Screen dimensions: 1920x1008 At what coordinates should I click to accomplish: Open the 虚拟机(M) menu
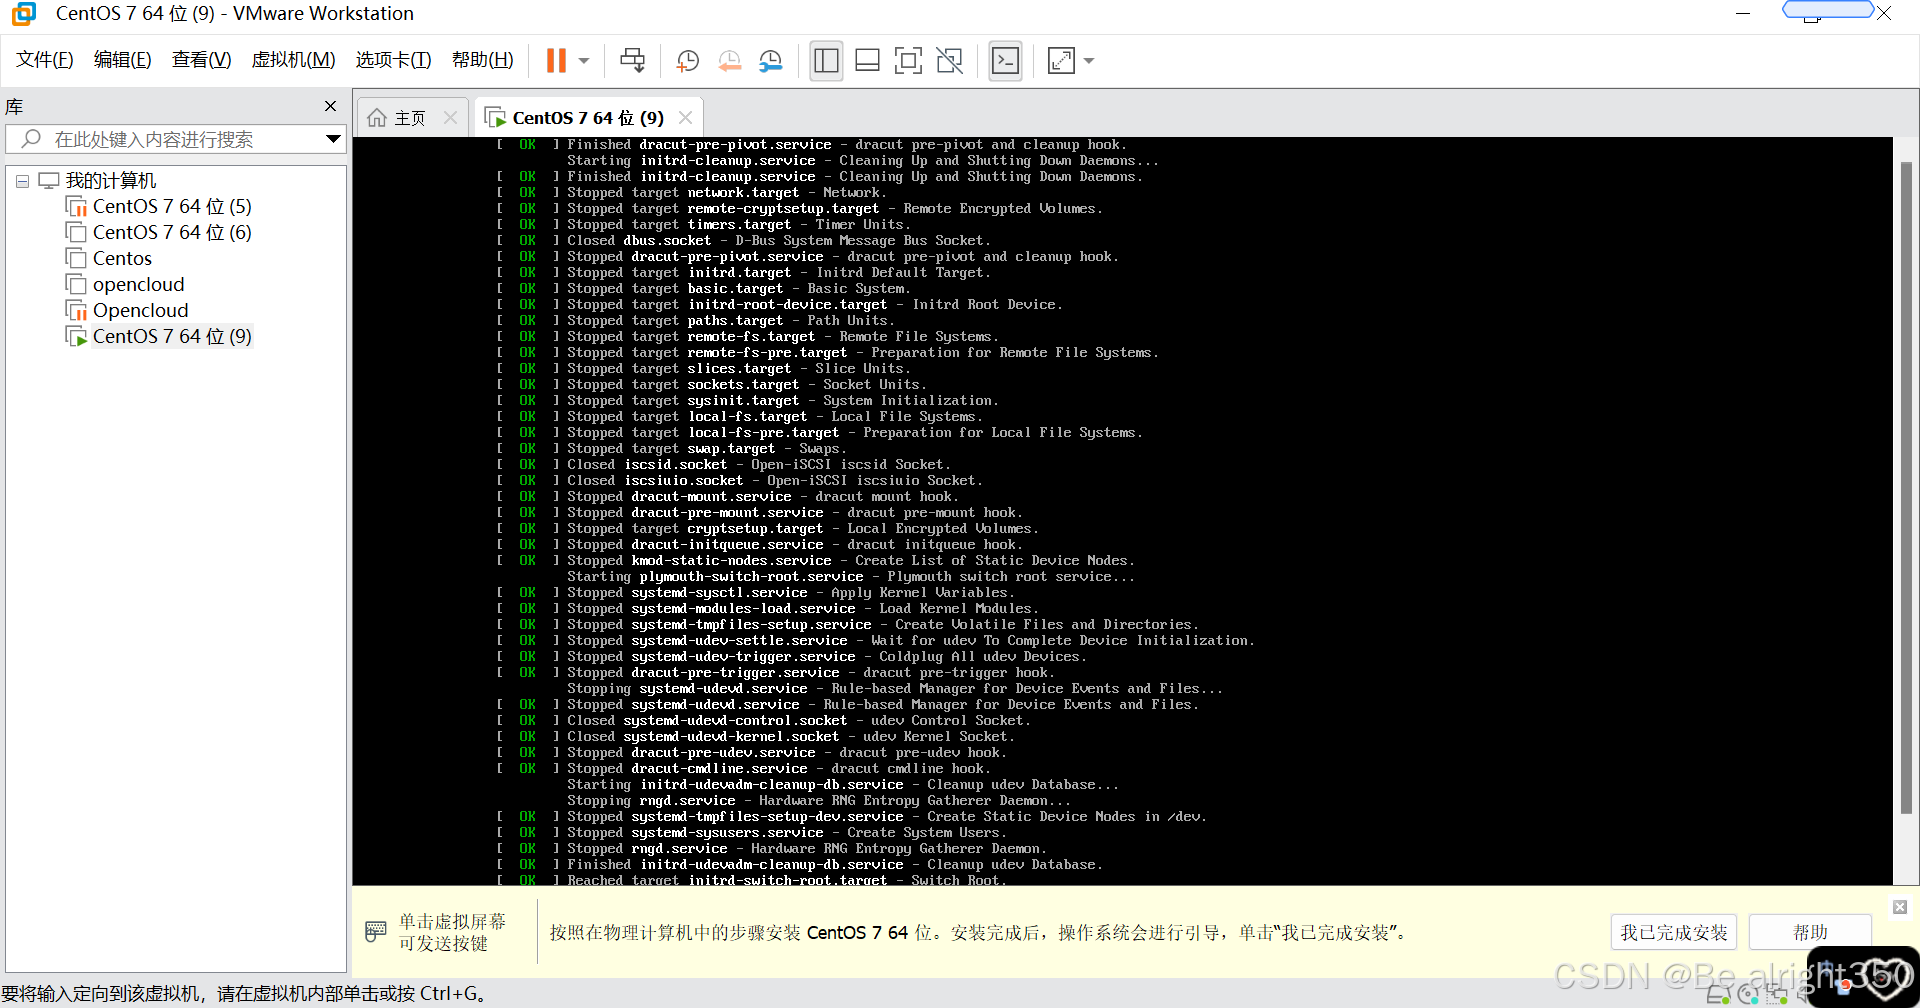pyautogui.click(x=292, y=59)
